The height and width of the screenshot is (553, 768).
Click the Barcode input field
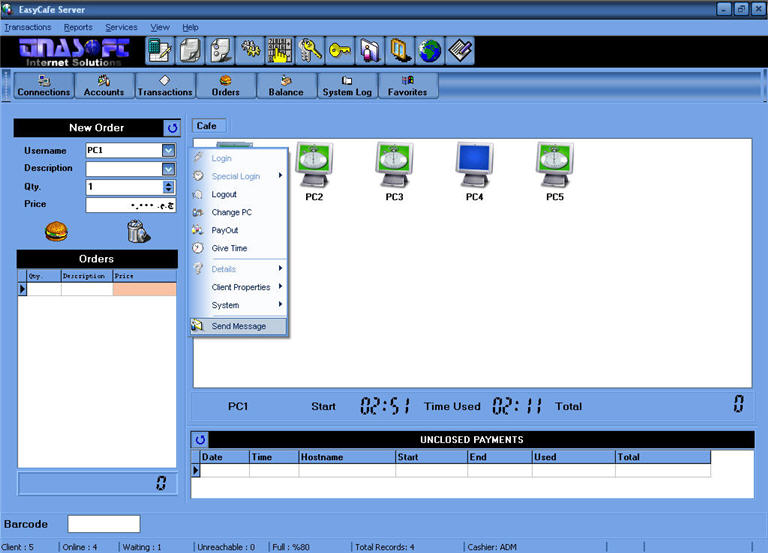point(104,524)
